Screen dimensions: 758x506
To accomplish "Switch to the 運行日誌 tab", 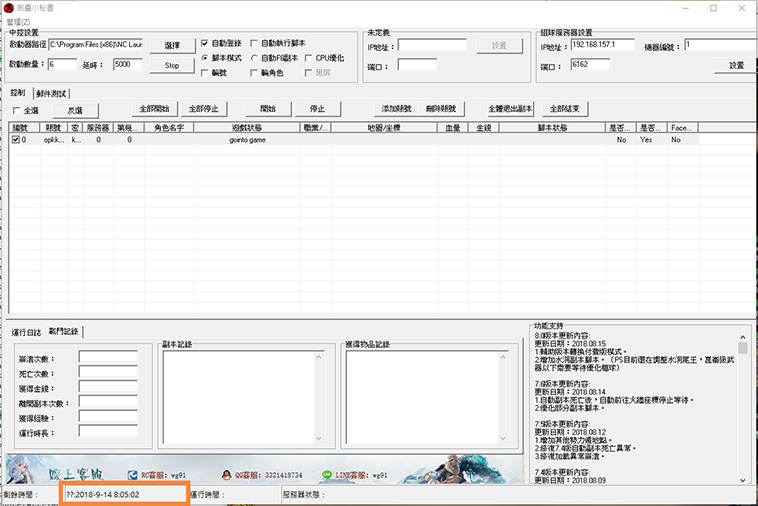I will [26, 331].
